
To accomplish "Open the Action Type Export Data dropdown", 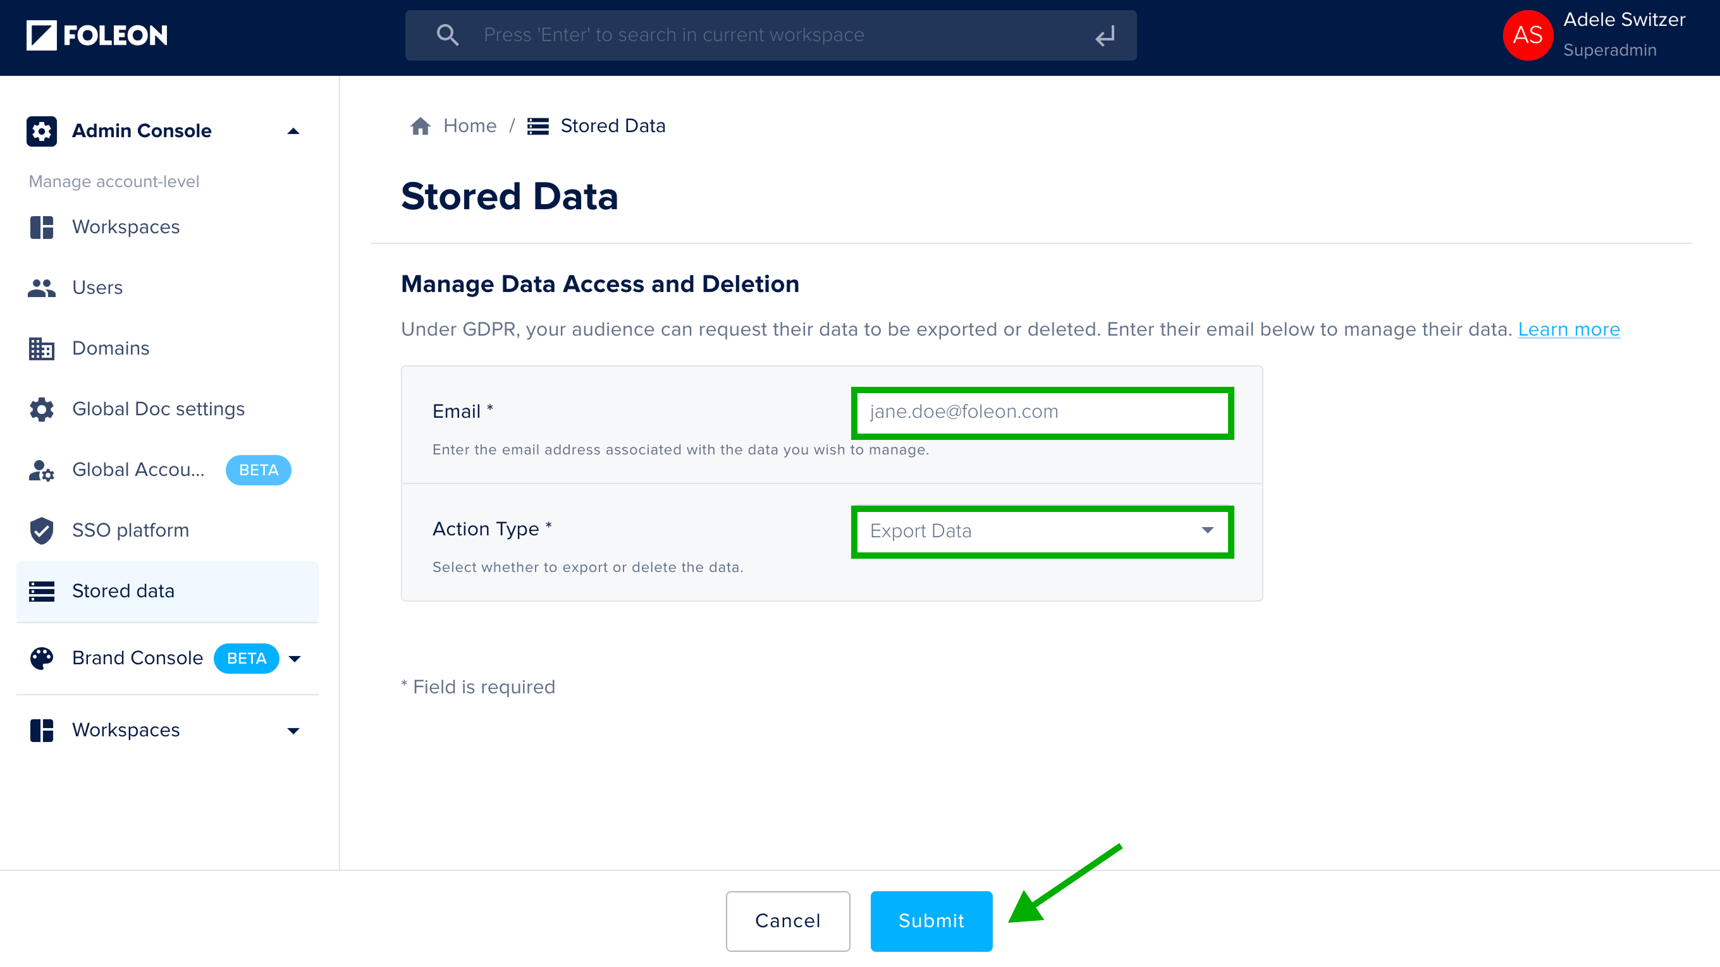I will point(1042,531).
